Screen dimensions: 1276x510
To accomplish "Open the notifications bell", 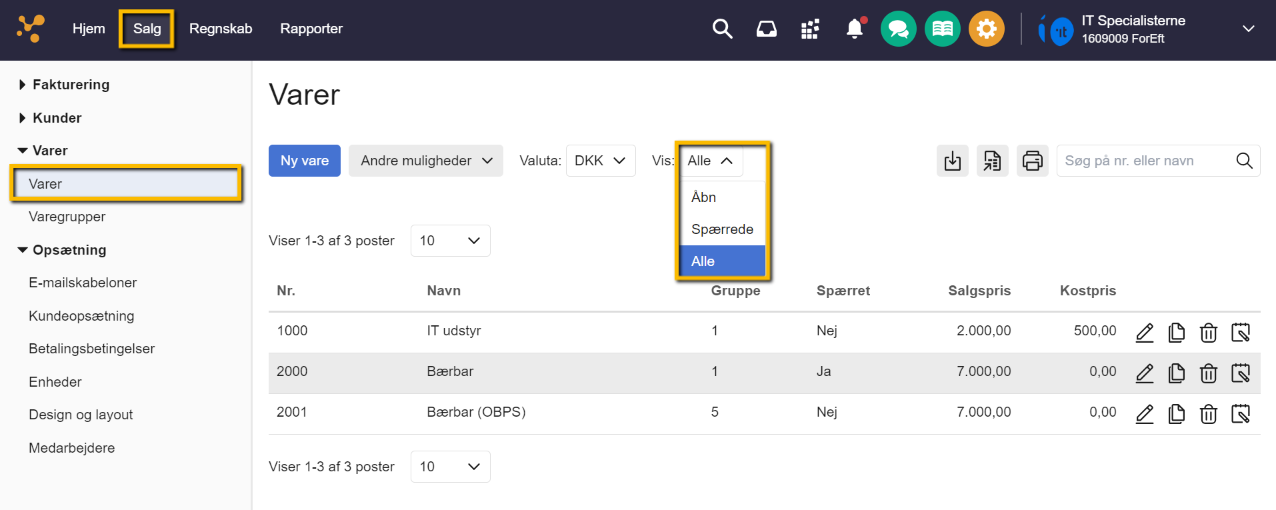I will (x=854, y=29).
